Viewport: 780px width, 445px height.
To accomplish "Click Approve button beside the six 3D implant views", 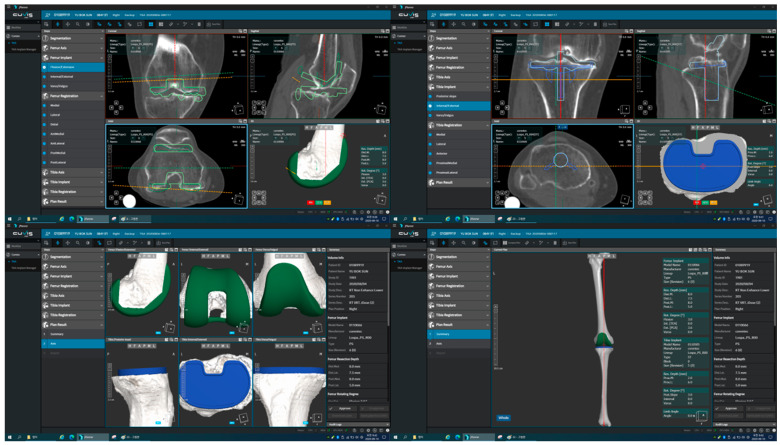I will click(x=342, y=408).
